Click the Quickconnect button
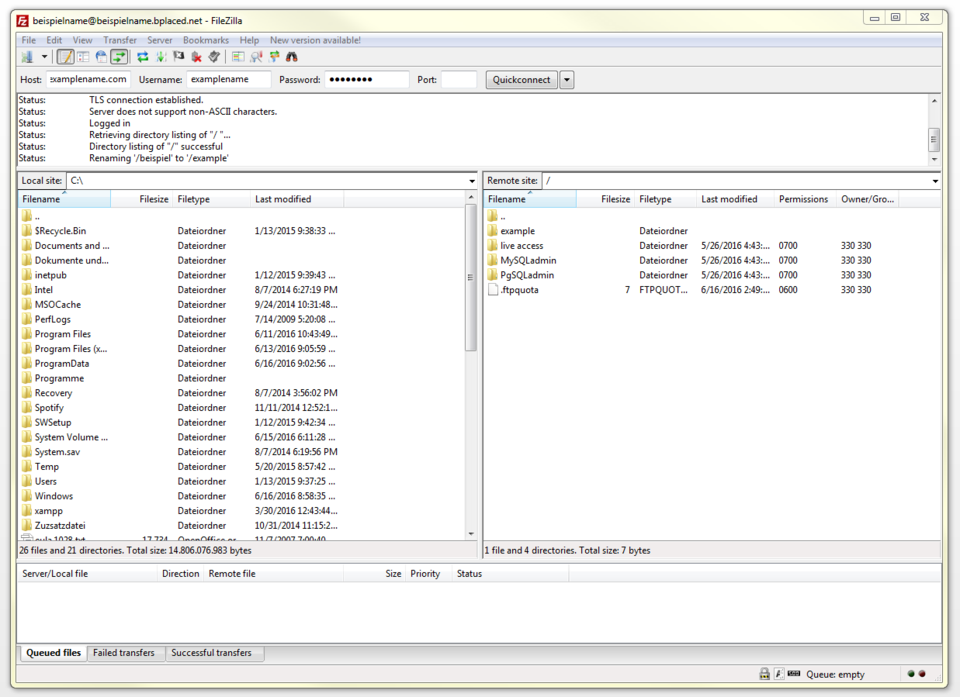 (x=522, y=80)
